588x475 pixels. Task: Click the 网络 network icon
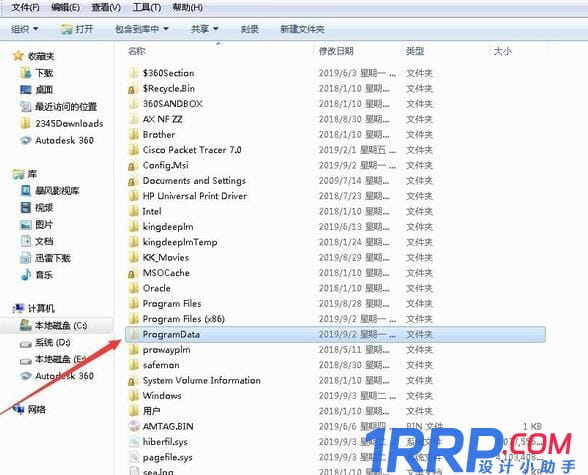(18, 409)
